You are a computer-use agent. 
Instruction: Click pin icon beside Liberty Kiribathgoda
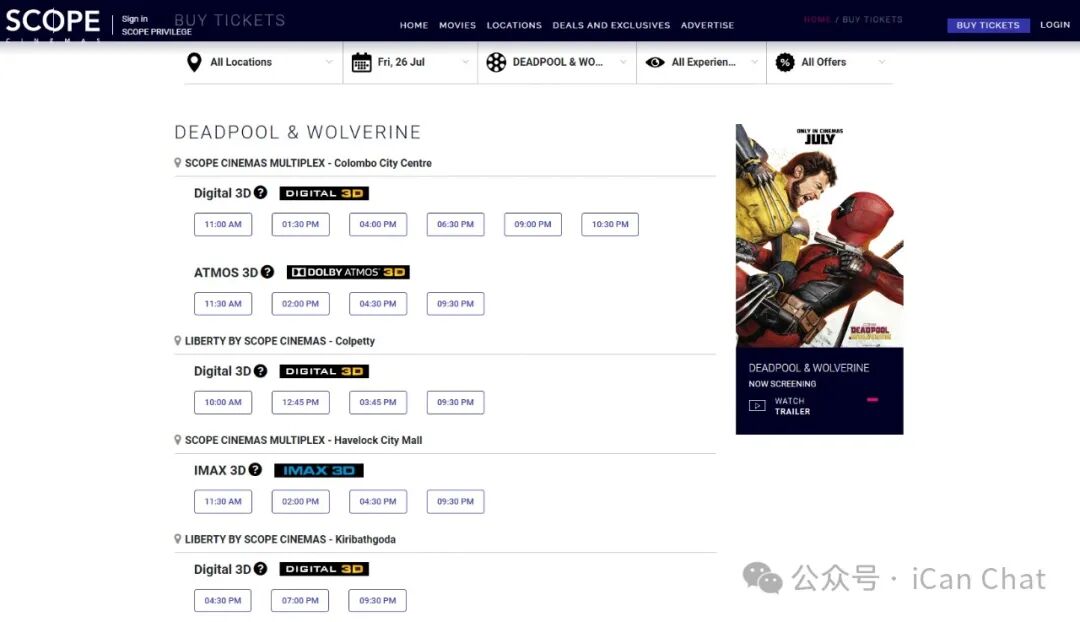(x=178, y=539)
